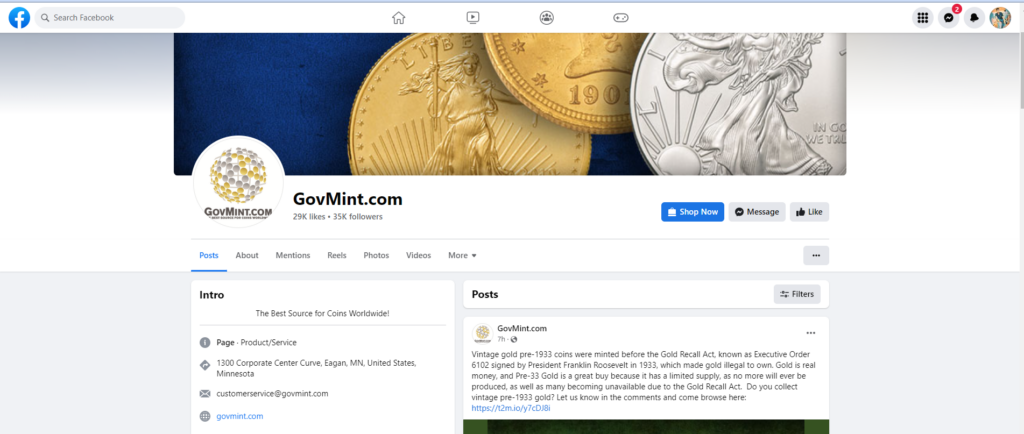Viewport: 1024px width, 434px height.
Task: Switch to the Reels tab
Action: point(337,255)
